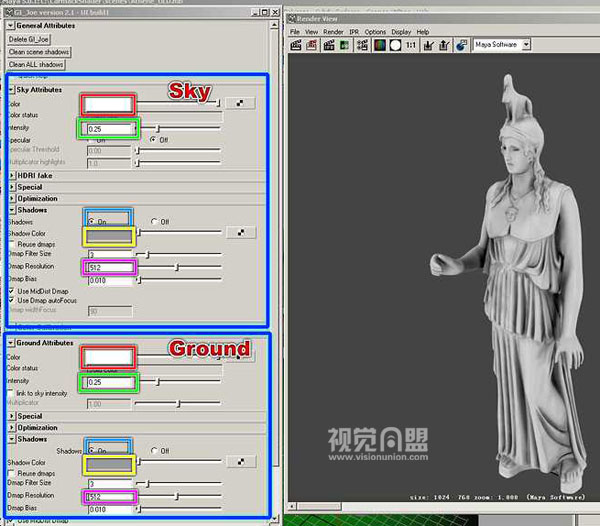Click the Sky Color checker map button
Image resolution: width=600 pixels, height=526 pixels.
coord(240,103)
